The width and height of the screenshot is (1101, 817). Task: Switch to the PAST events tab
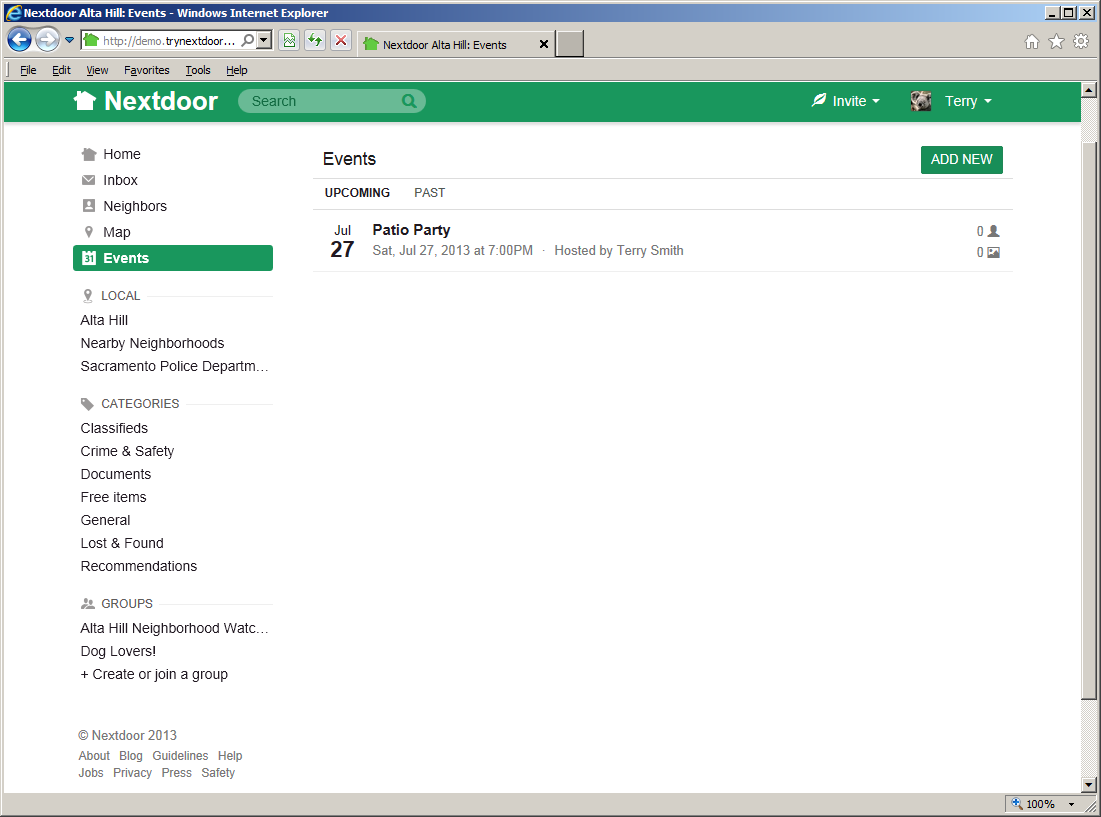click(430, 193)
